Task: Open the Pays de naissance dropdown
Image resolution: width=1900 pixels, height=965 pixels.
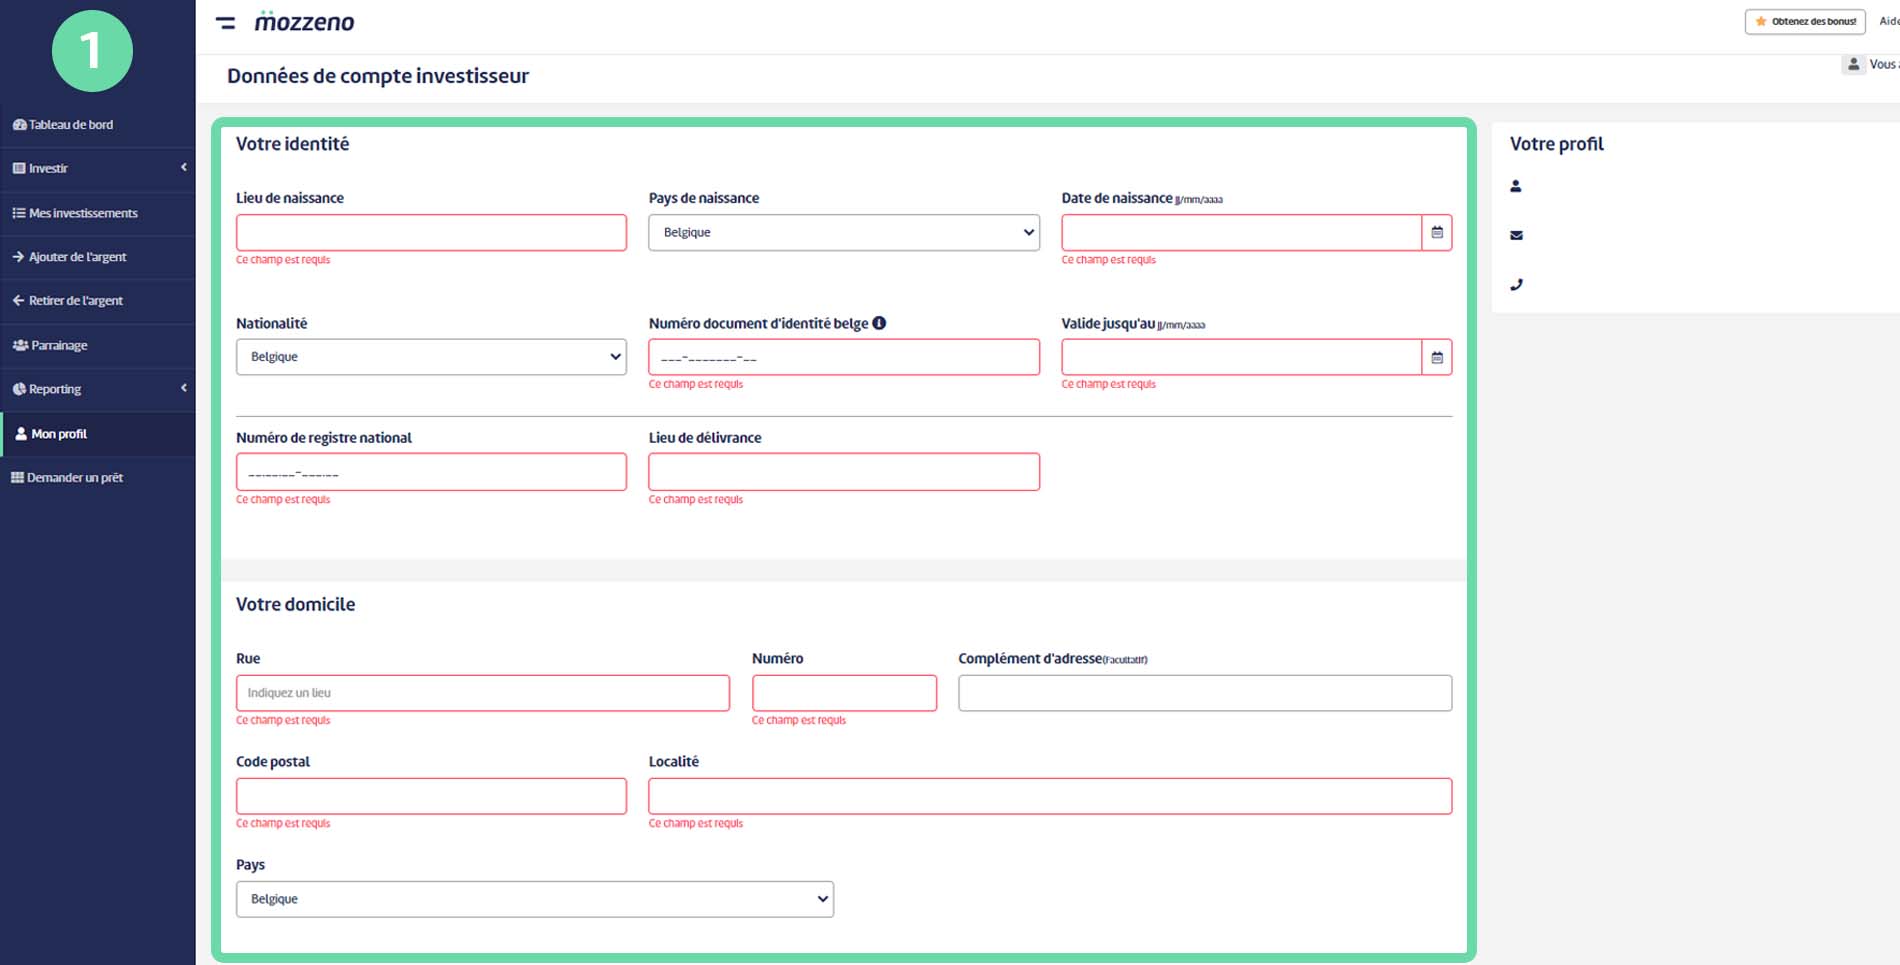Action: [x=844, y=232]
